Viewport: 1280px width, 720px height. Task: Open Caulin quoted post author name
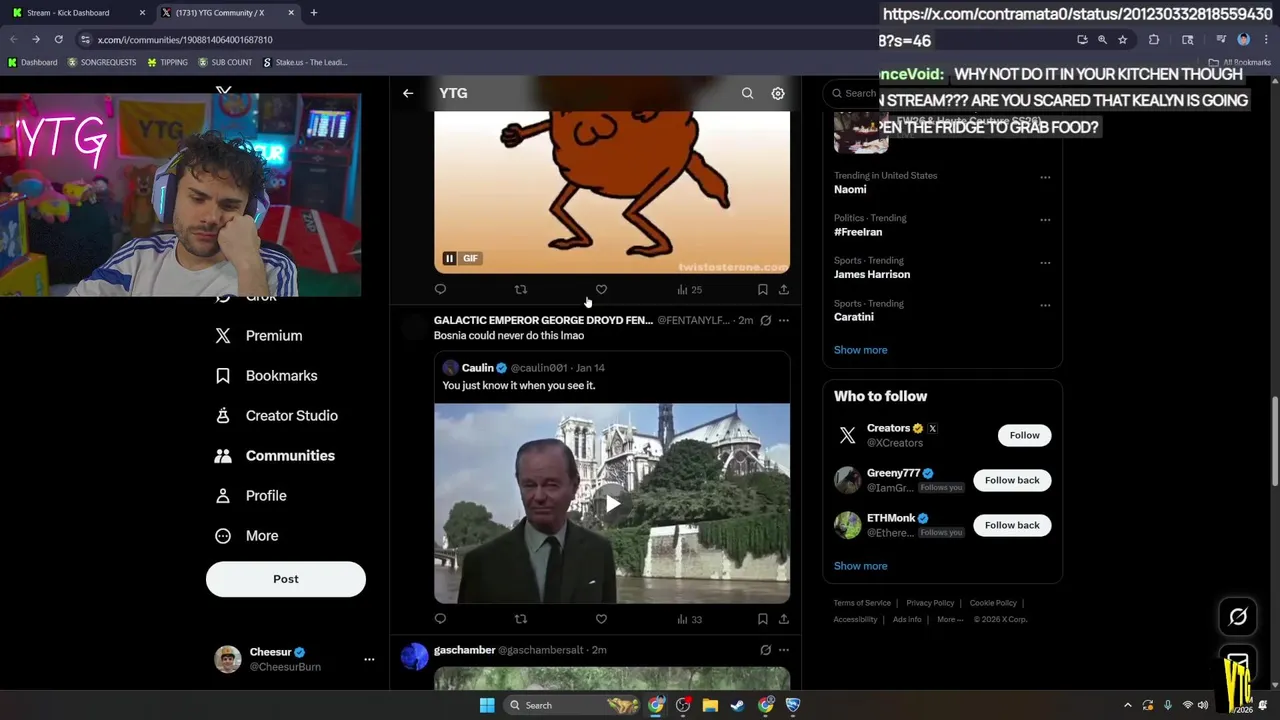coord(478,368)
